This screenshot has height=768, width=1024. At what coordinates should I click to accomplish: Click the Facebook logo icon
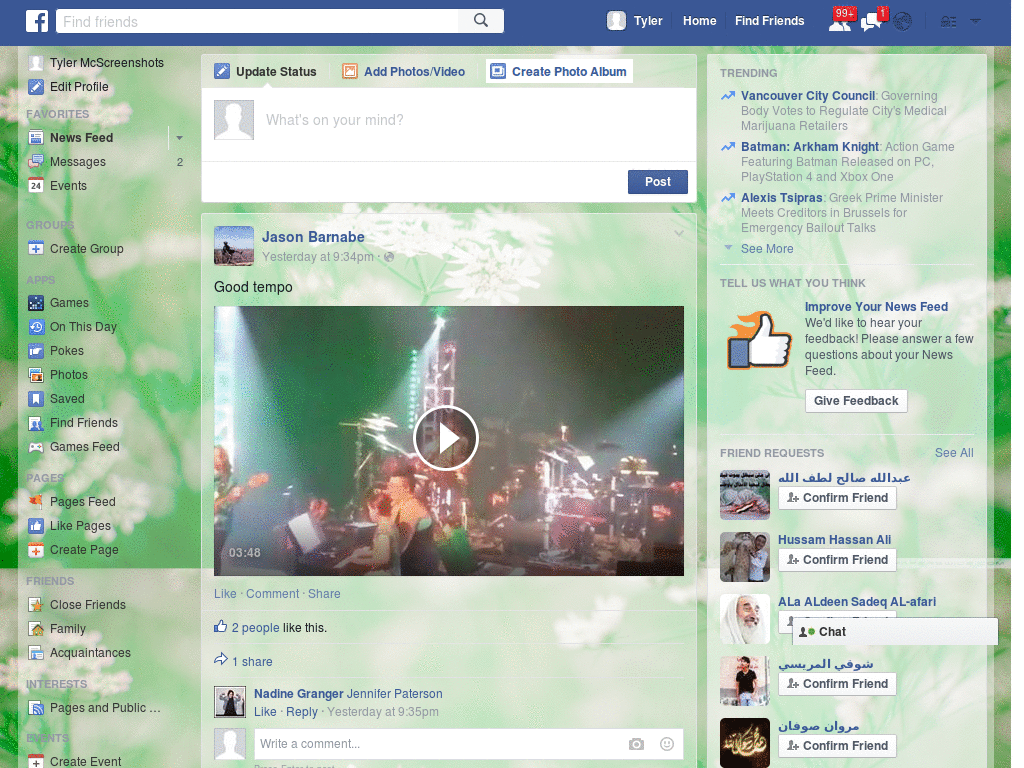(37, 21)
